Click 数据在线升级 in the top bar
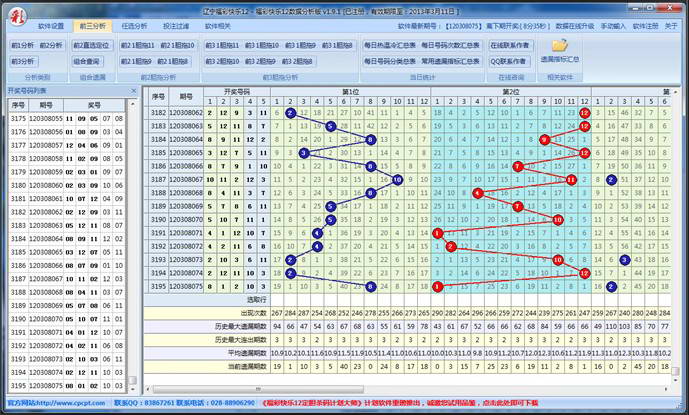689x415 pixels. point(575,26)
